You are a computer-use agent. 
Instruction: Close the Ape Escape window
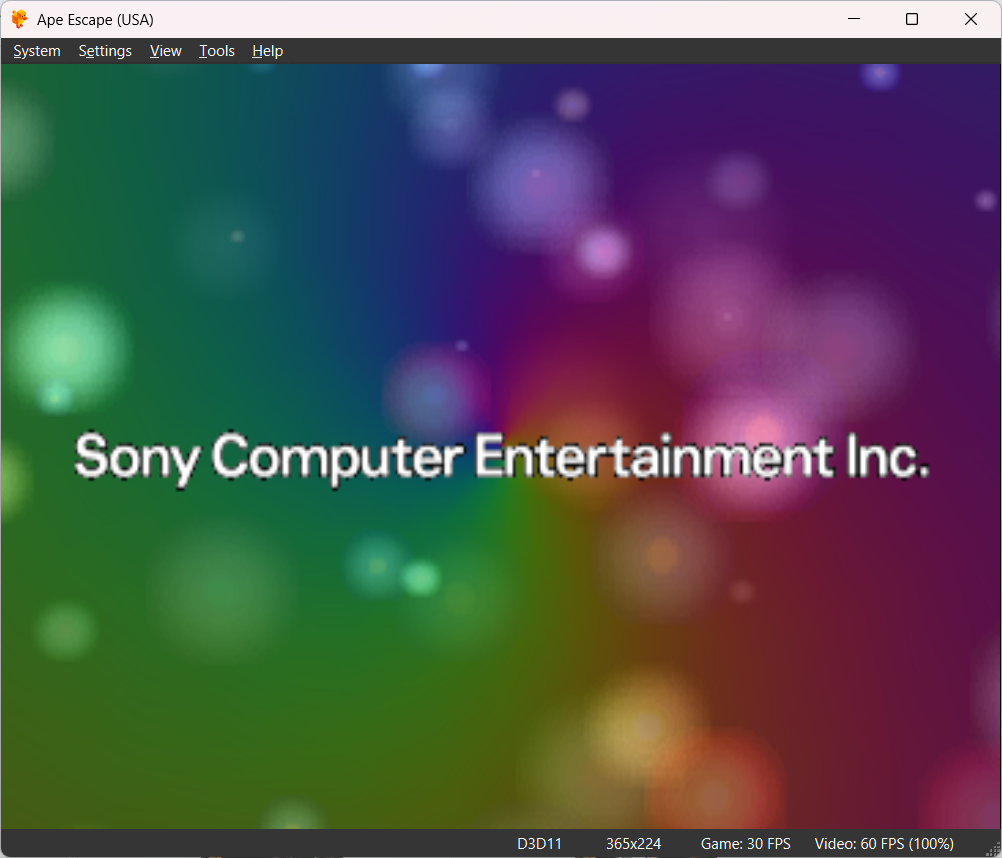(971, 19)
